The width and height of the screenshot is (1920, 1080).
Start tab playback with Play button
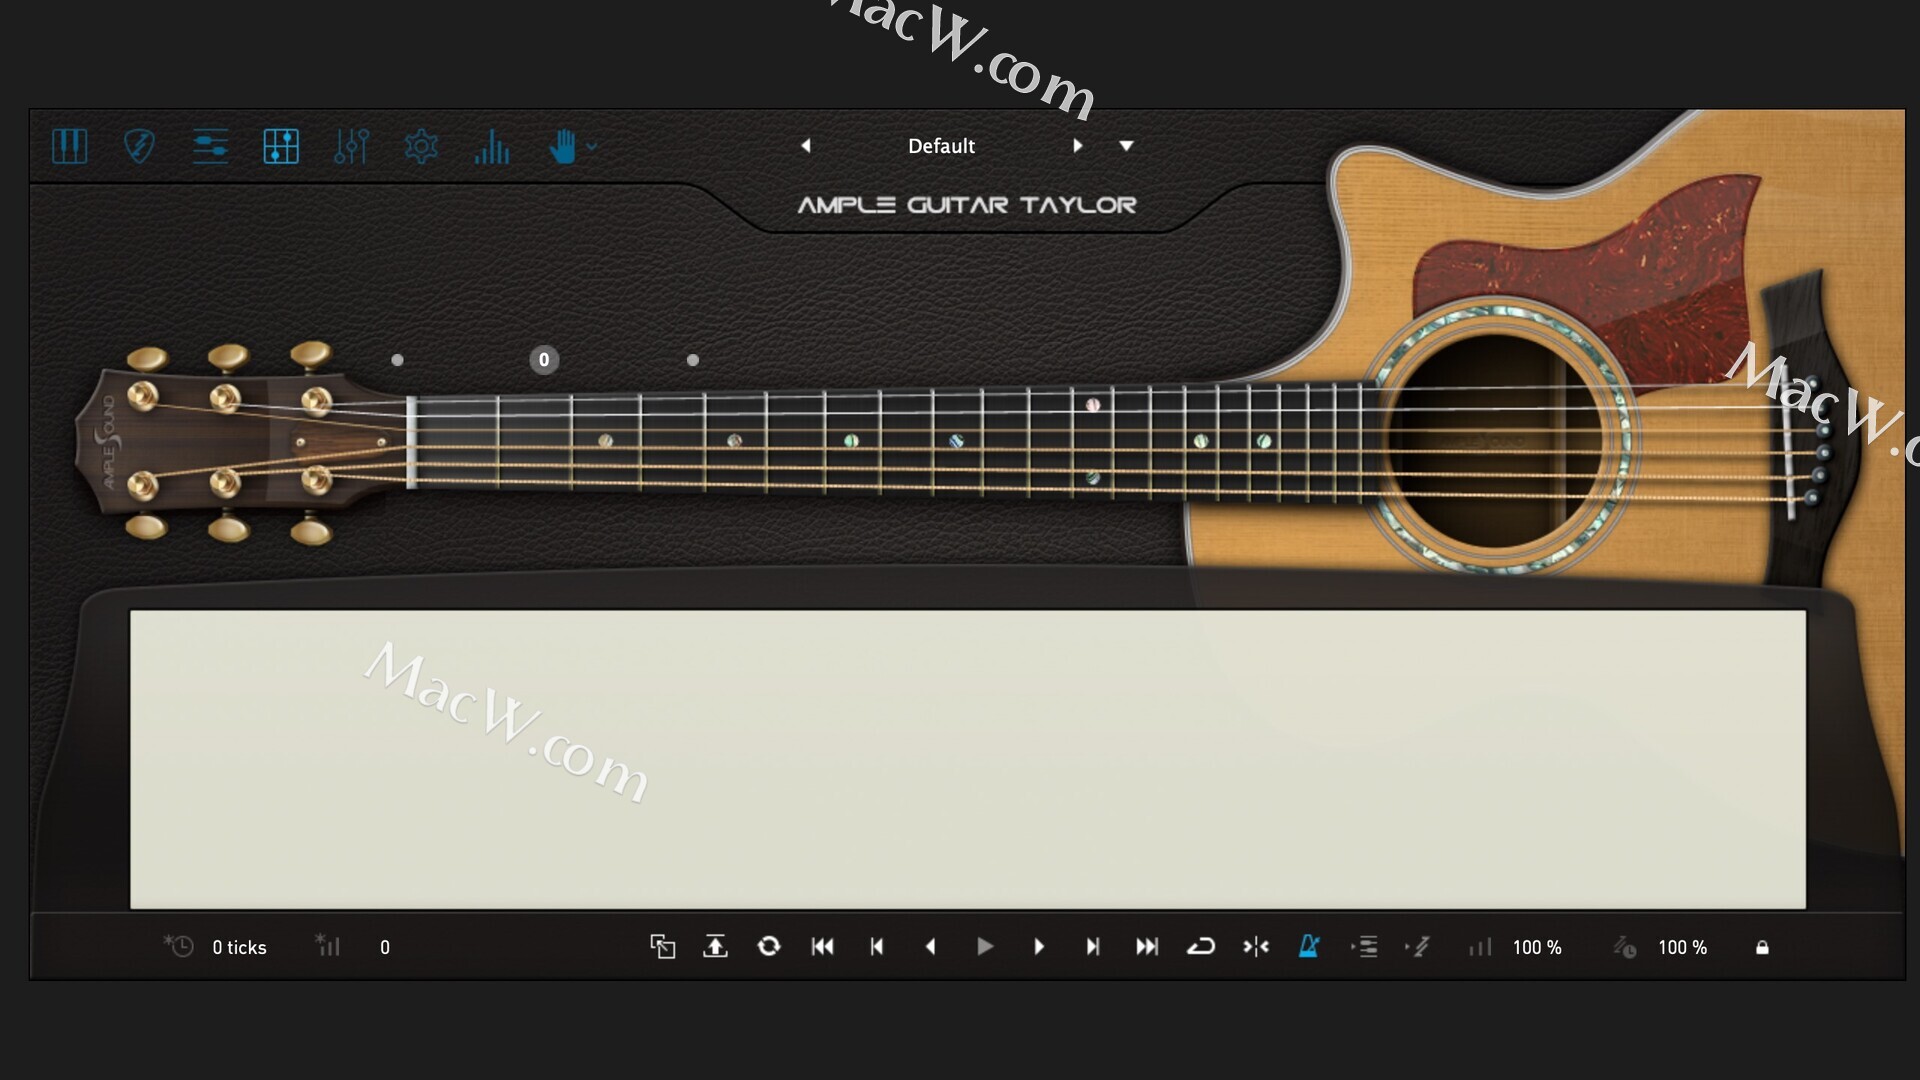[985, 946]
